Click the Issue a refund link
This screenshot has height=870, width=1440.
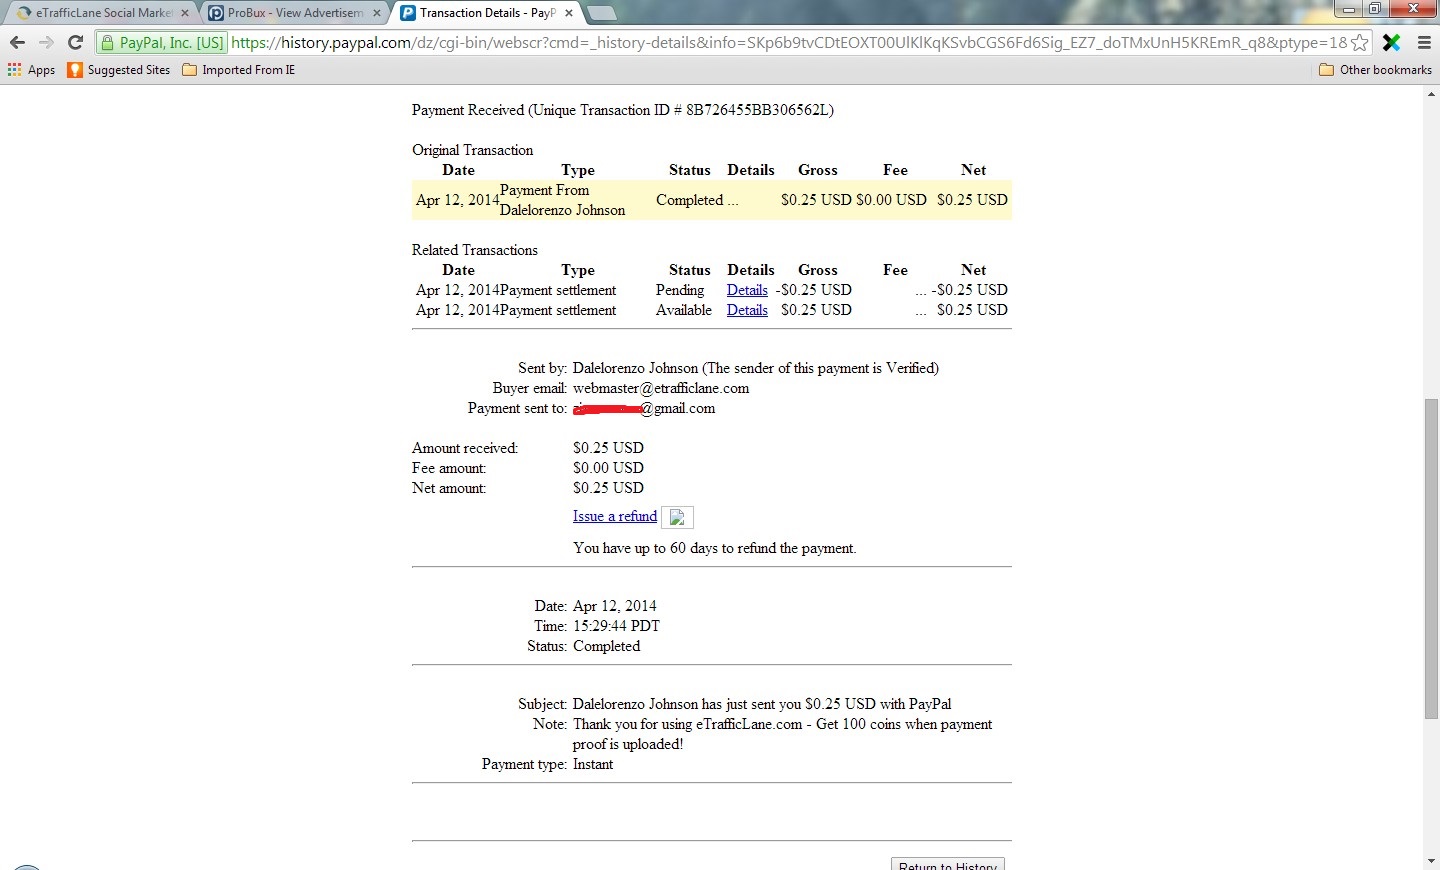point(615,516)
